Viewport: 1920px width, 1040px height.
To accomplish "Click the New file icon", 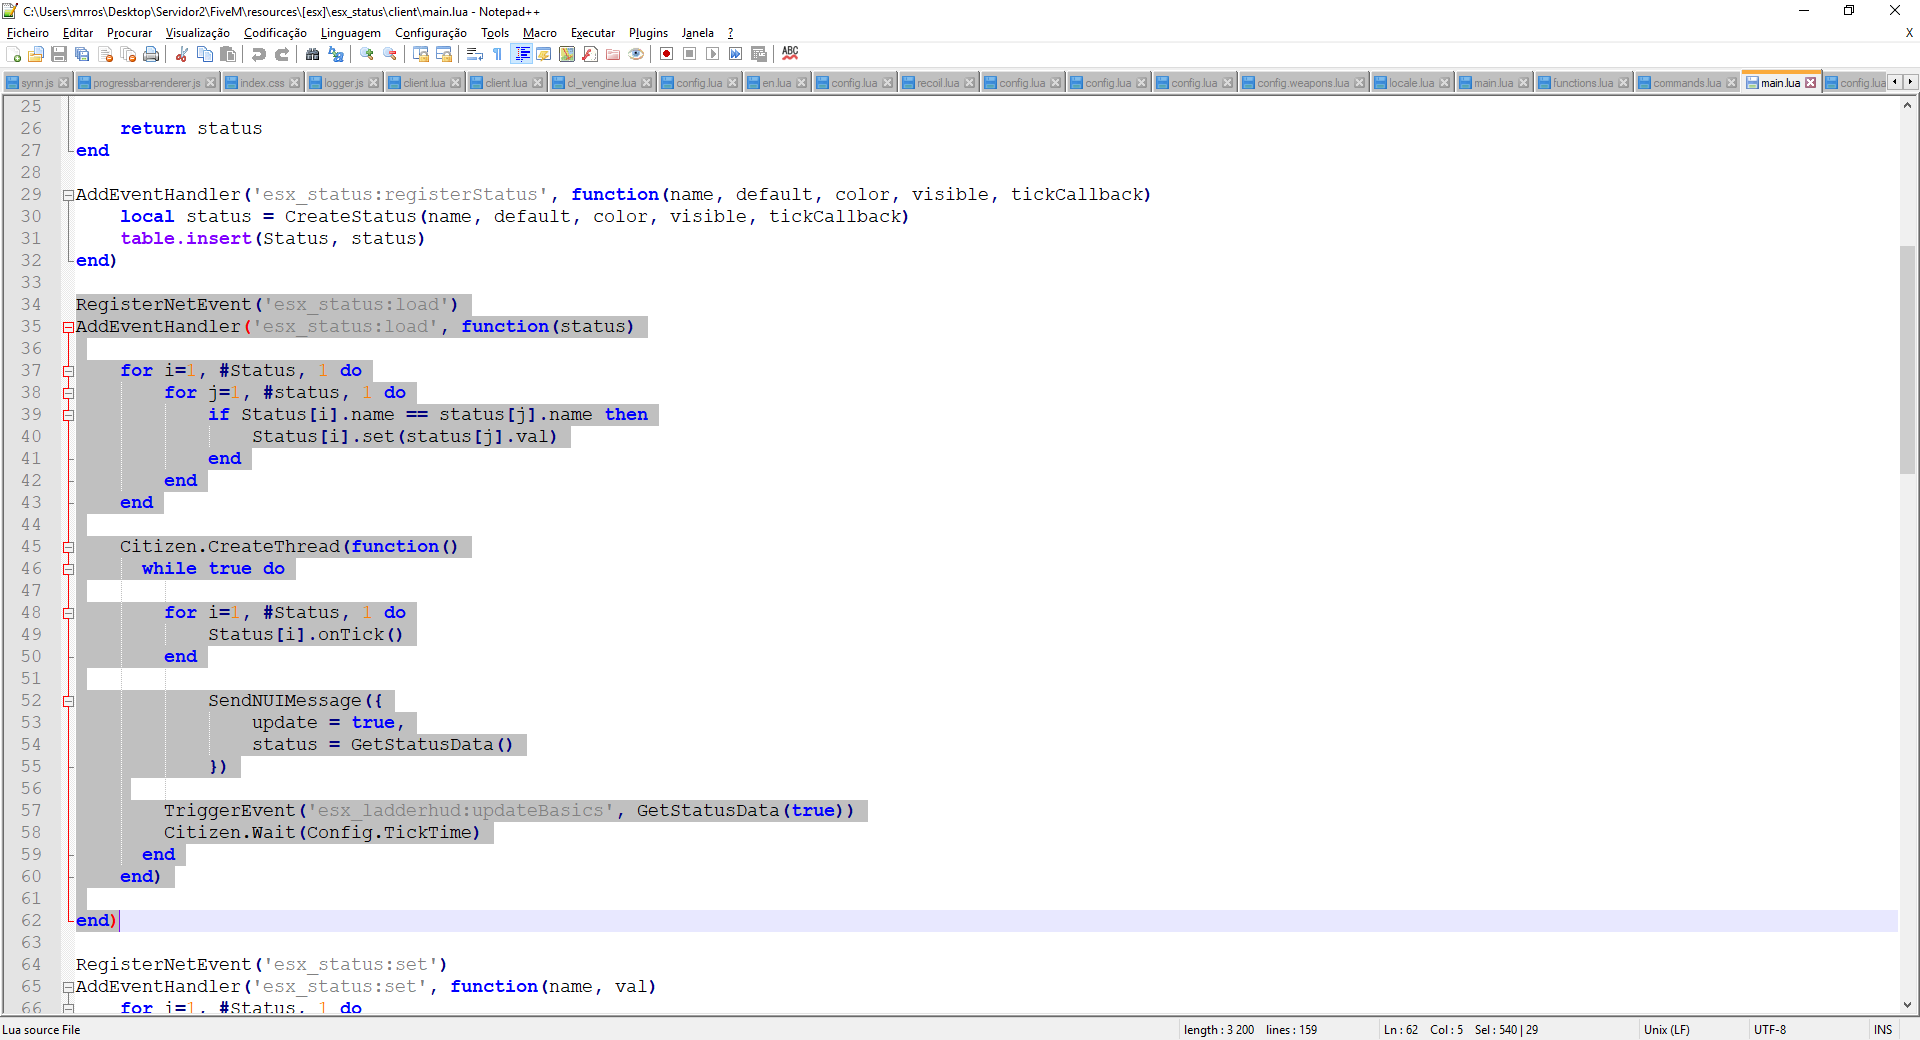I will [x=13, y=54].
